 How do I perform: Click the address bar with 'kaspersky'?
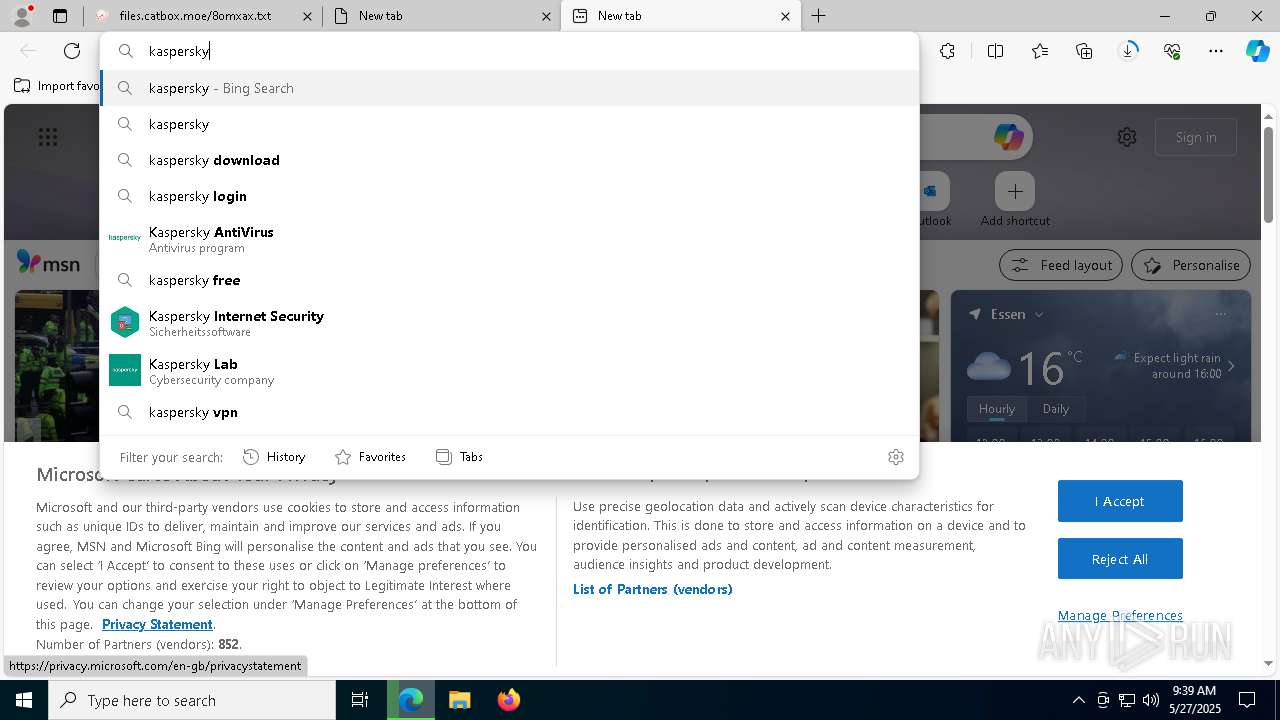point(509,51)
